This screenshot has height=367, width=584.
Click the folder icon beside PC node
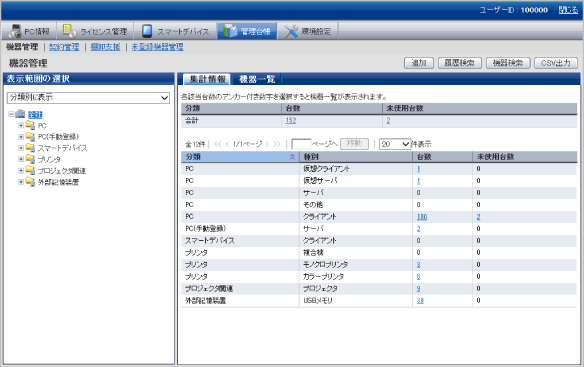[x=30, y=125]
